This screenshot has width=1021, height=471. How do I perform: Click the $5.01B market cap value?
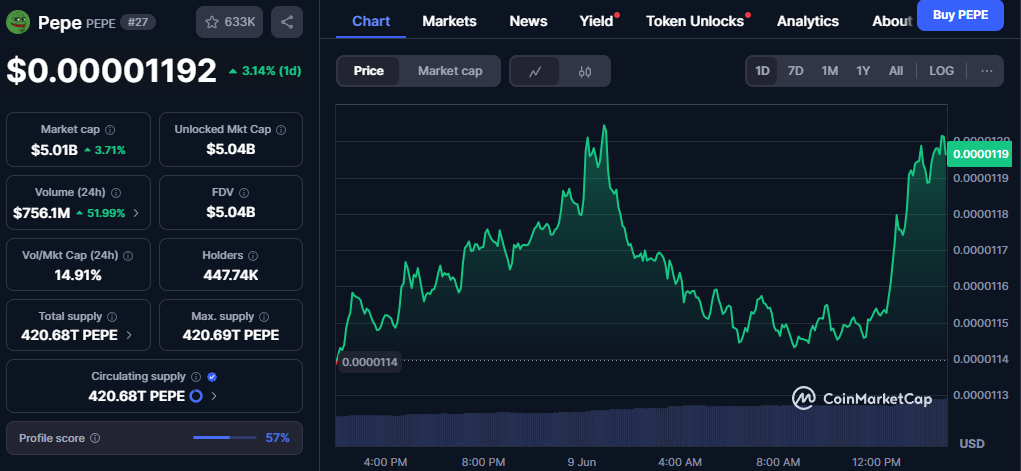pyautogui.click(x=54, y=150)
